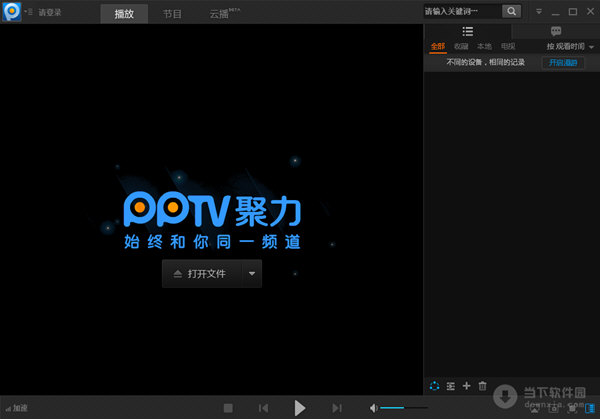Click the 请登录 login link
Viewport: 600px width, 419px height.
point(49,12)
